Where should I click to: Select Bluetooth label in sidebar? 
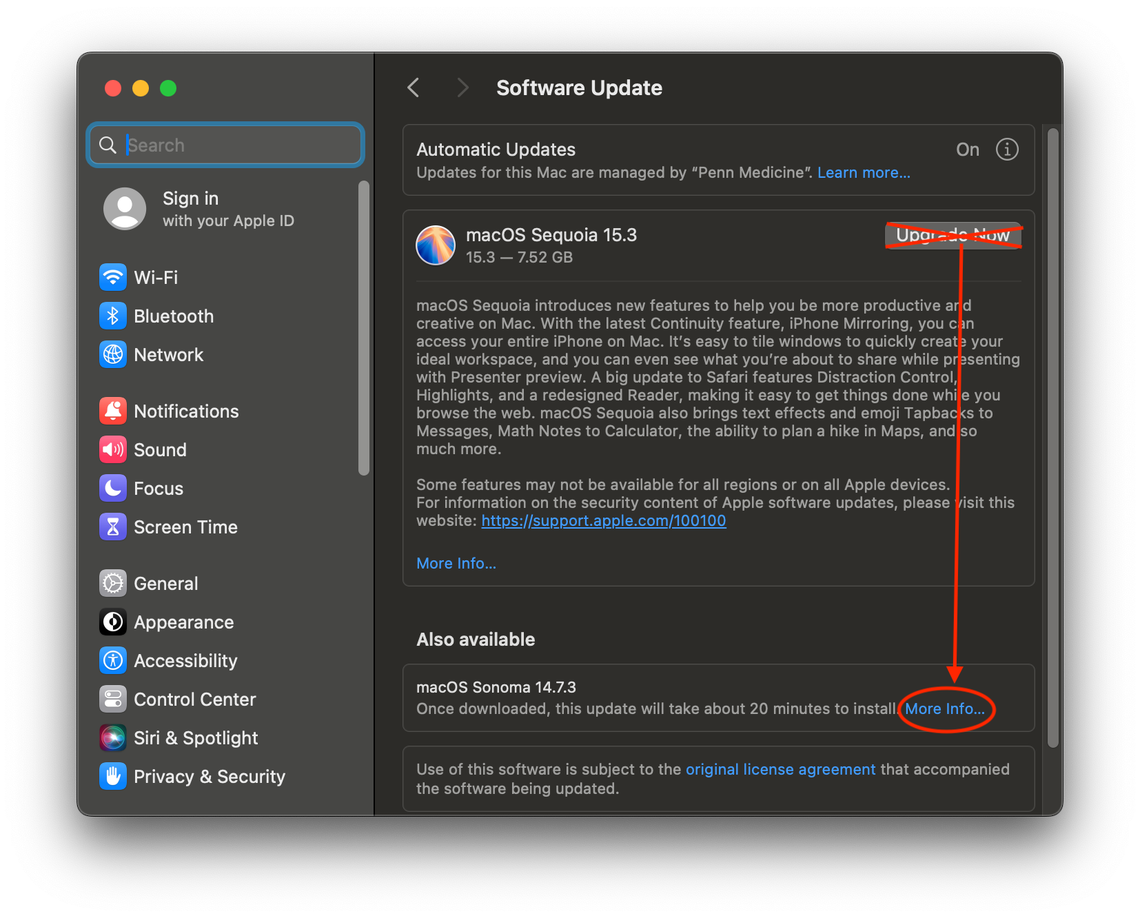174,315
